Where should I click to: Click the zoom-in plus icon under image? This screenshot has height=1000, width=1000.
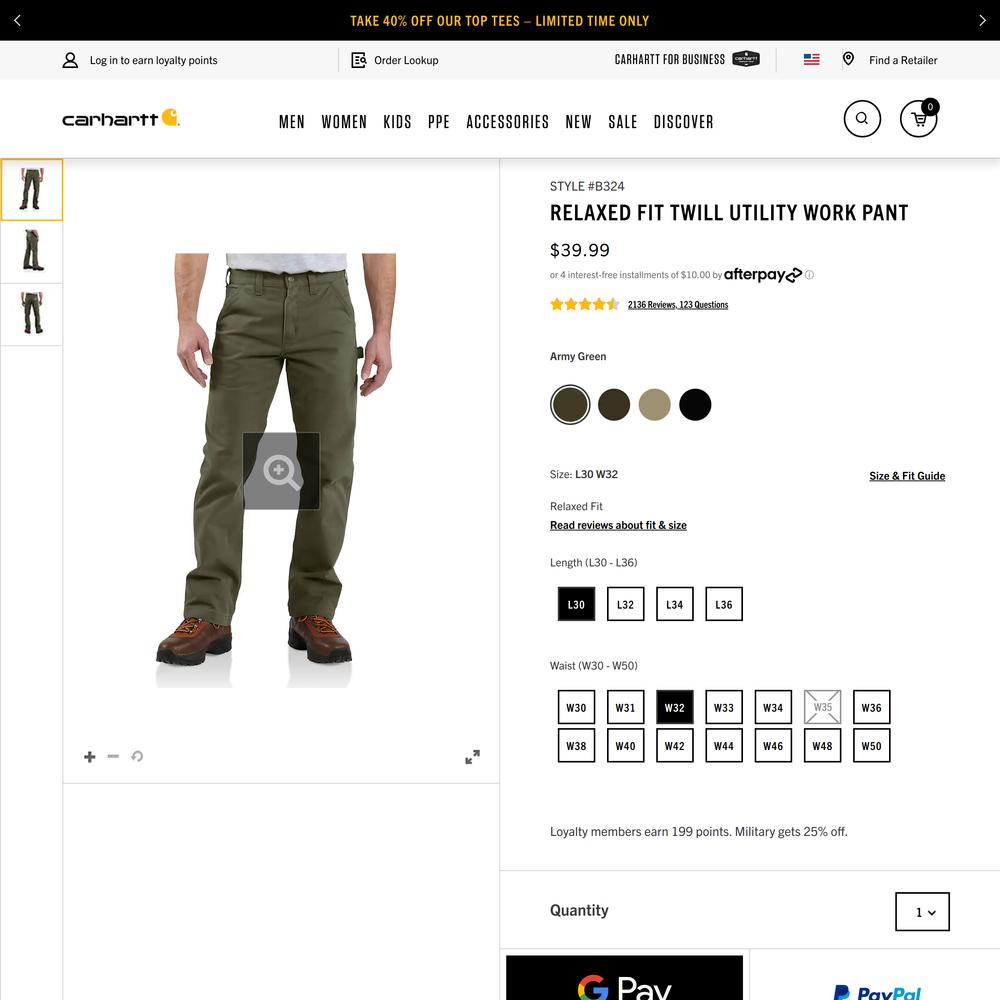[x=89, y=756]
